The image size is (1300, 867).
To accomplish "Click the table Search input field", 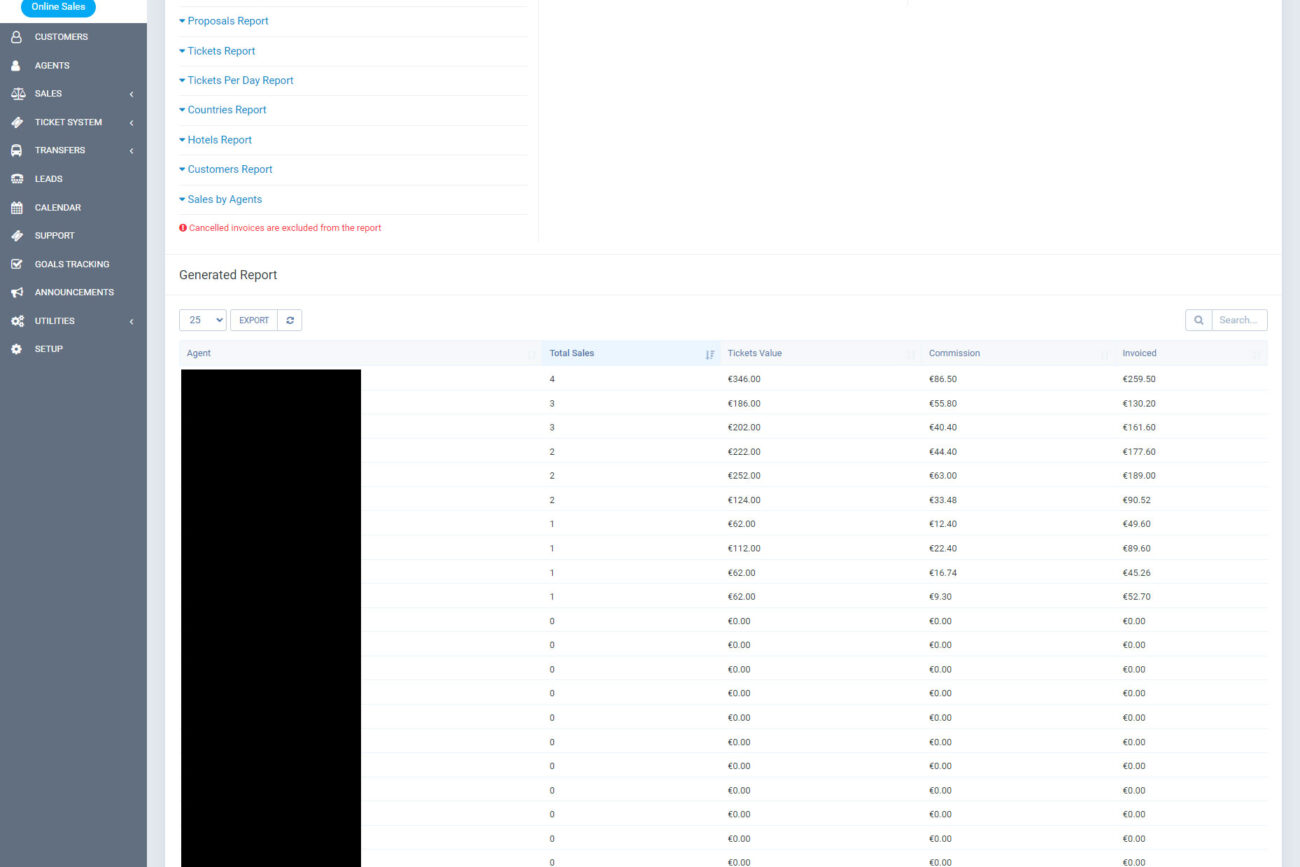I will (x=1240, y=320).
